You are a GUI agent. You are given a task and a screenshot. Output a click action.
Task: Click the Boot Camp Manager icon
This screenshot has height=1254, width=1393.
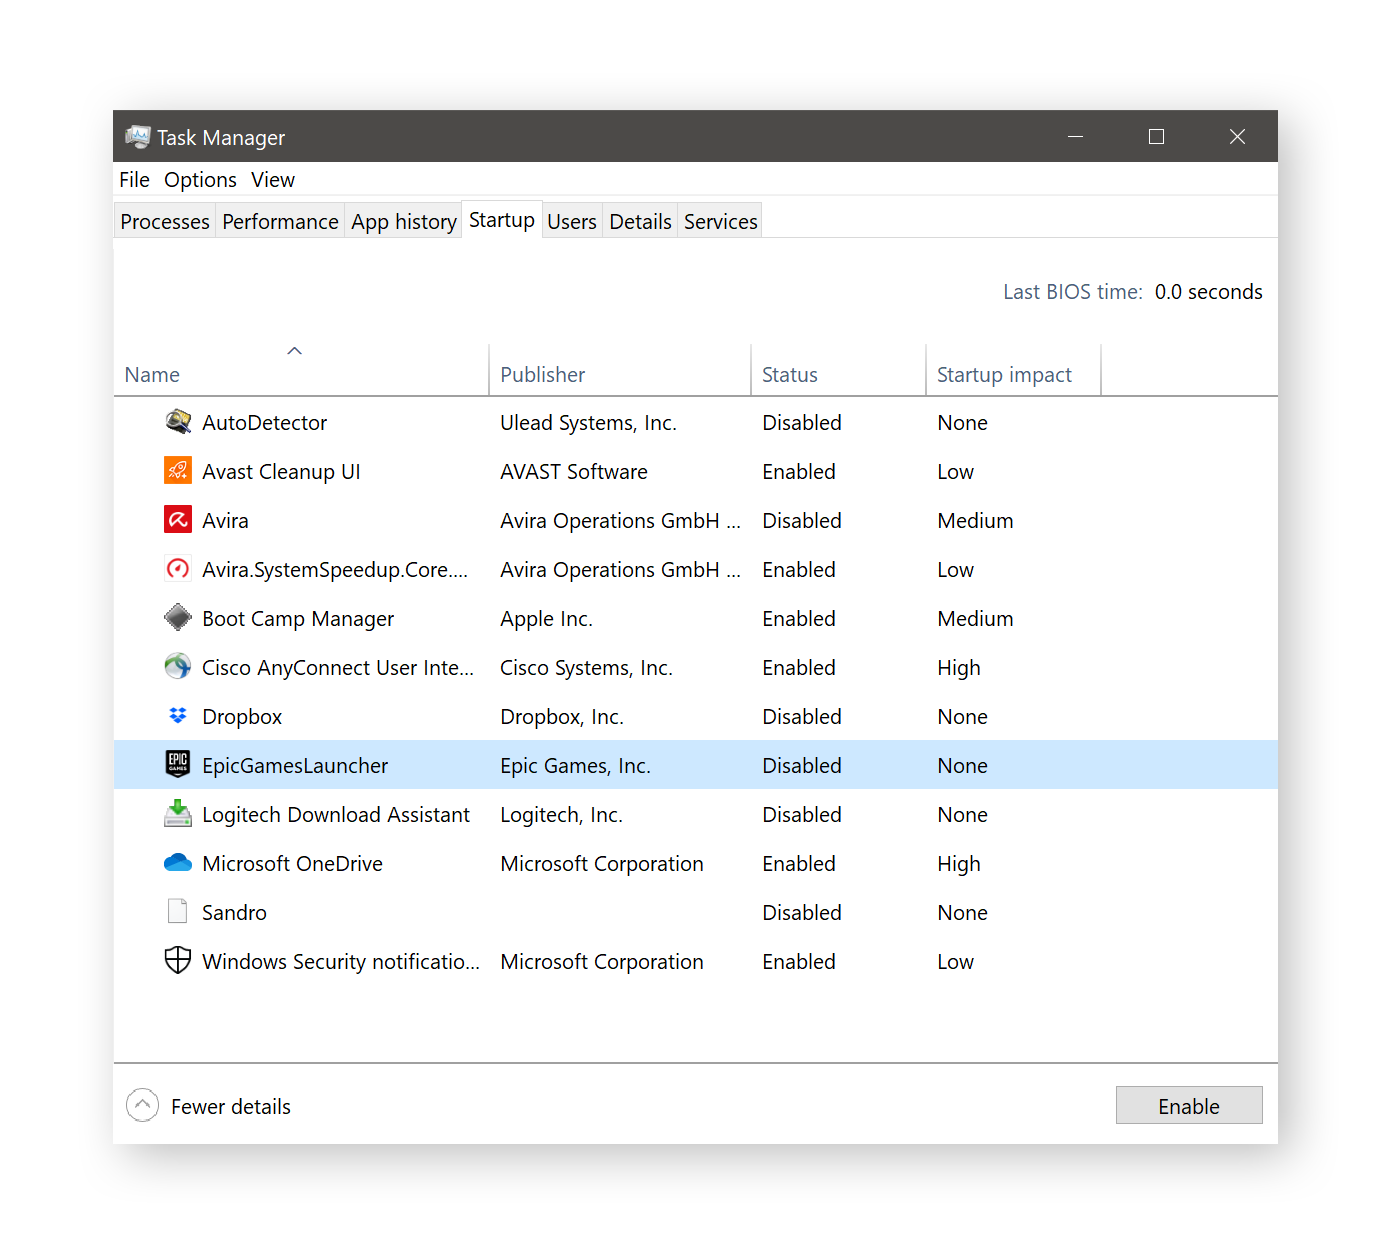(177, 617)
